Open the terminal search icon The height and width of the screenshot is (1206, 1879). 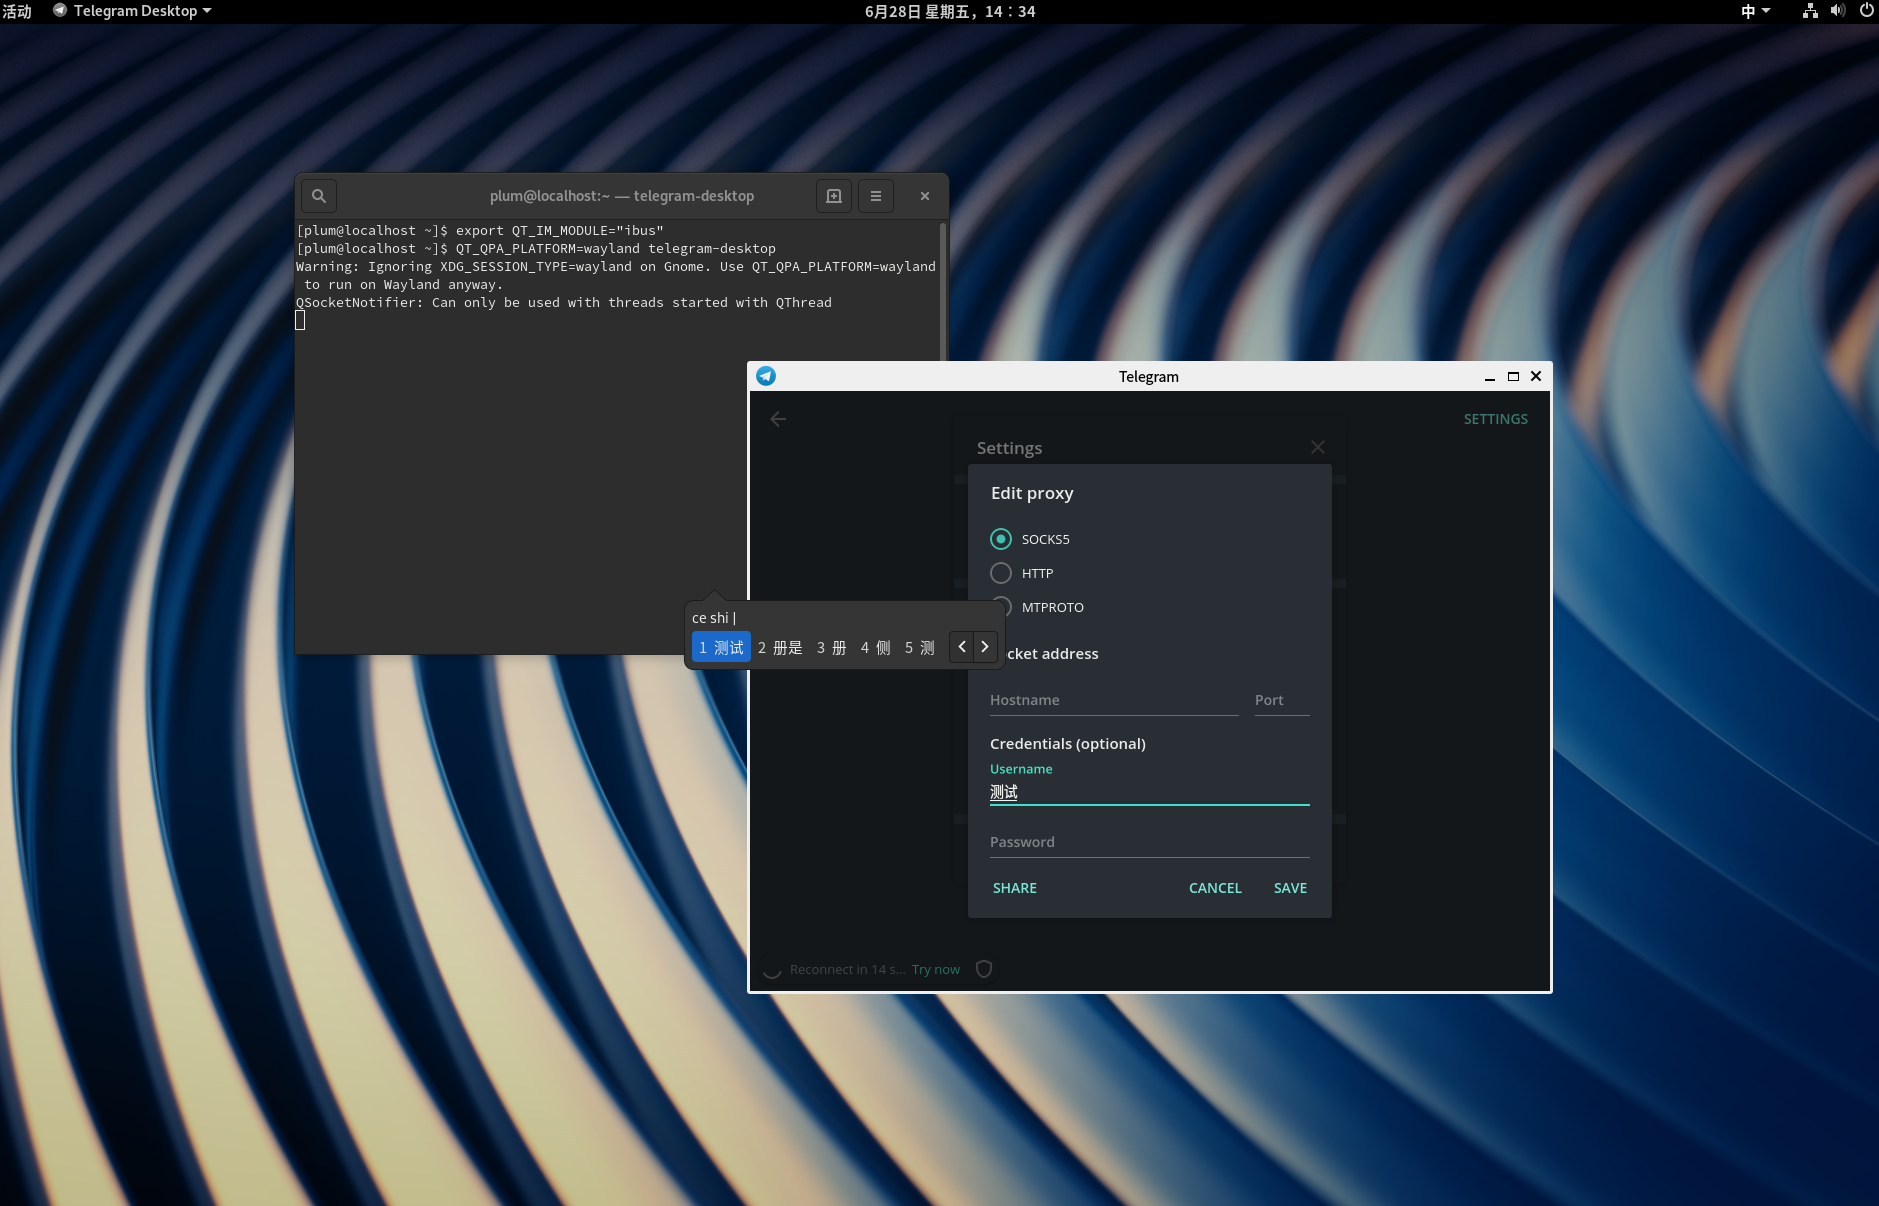pos(318,195)
